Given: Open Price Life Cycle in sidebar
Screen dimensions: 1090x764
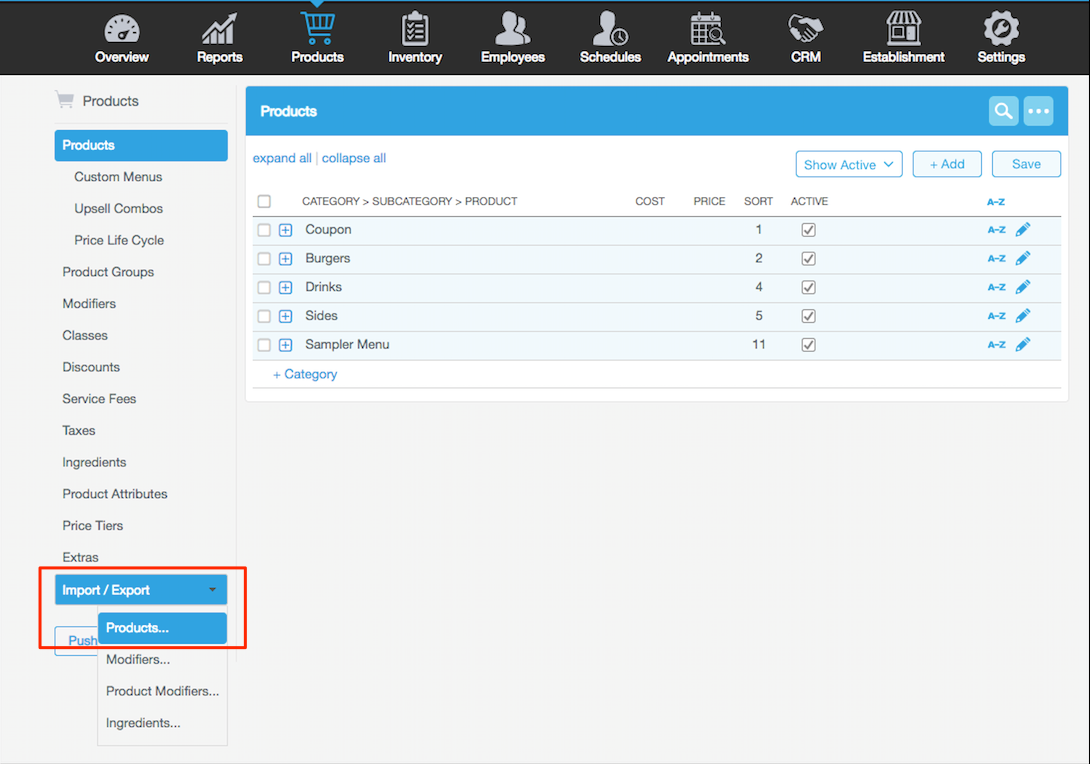Looking at the screenshot, I should (x=119, y=240).
